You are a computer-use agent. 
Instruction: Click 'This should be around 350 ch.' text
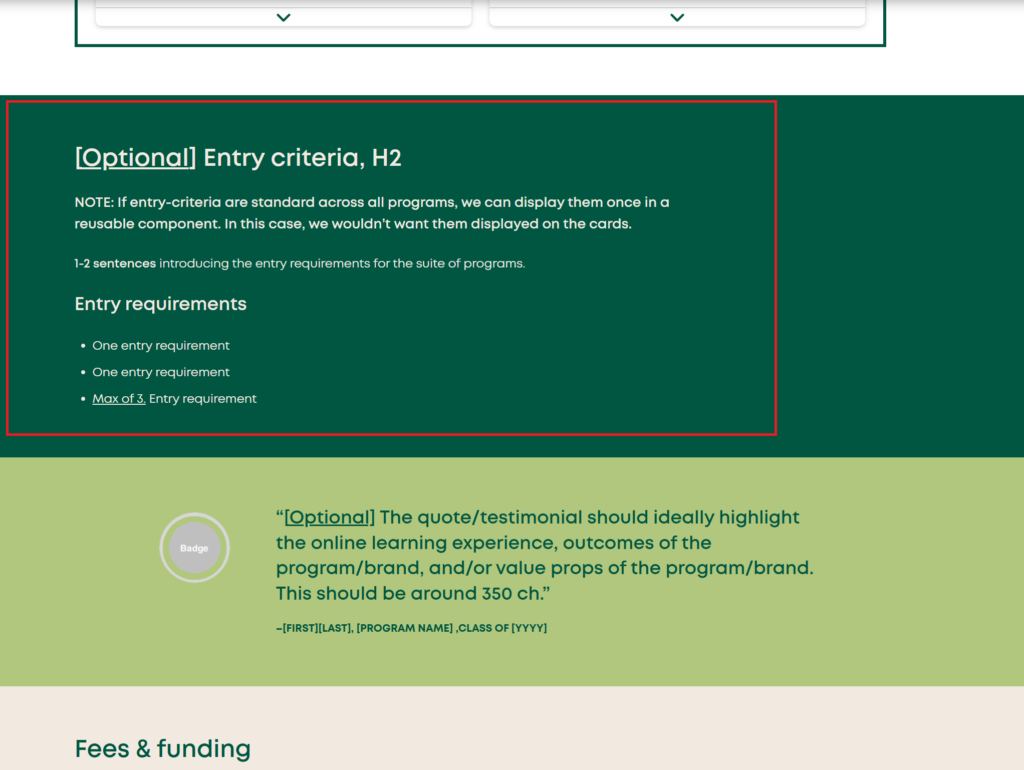click(x=412, y=593)
